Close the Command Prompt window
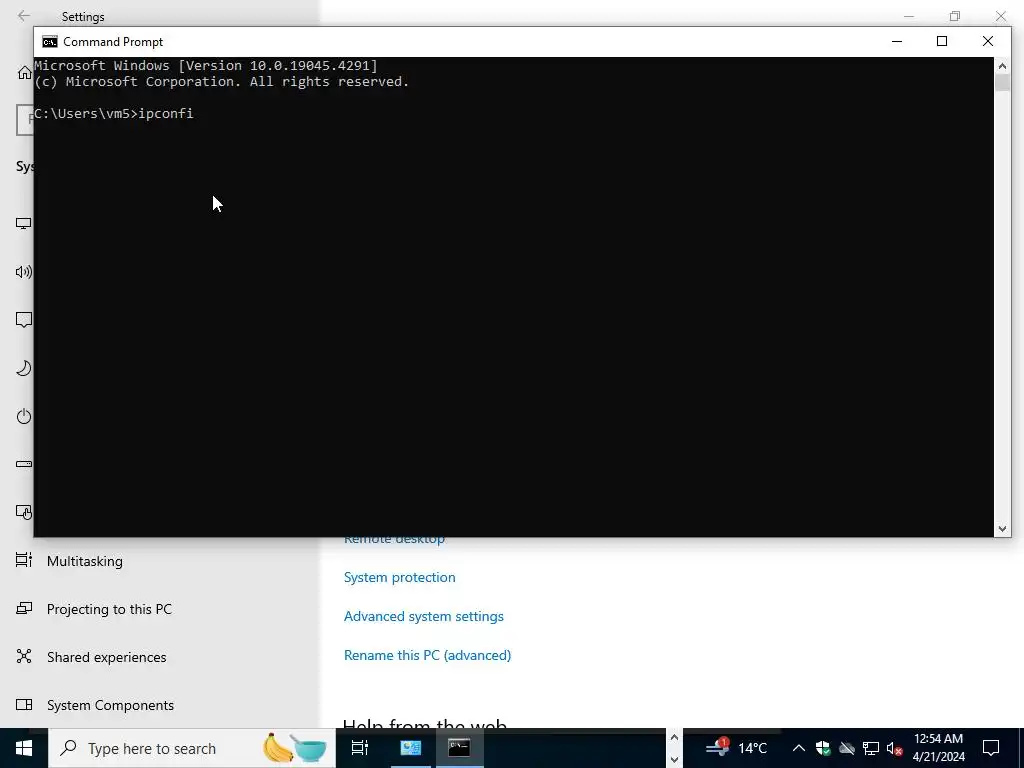The image size is (1024, 768). point(987,41)
